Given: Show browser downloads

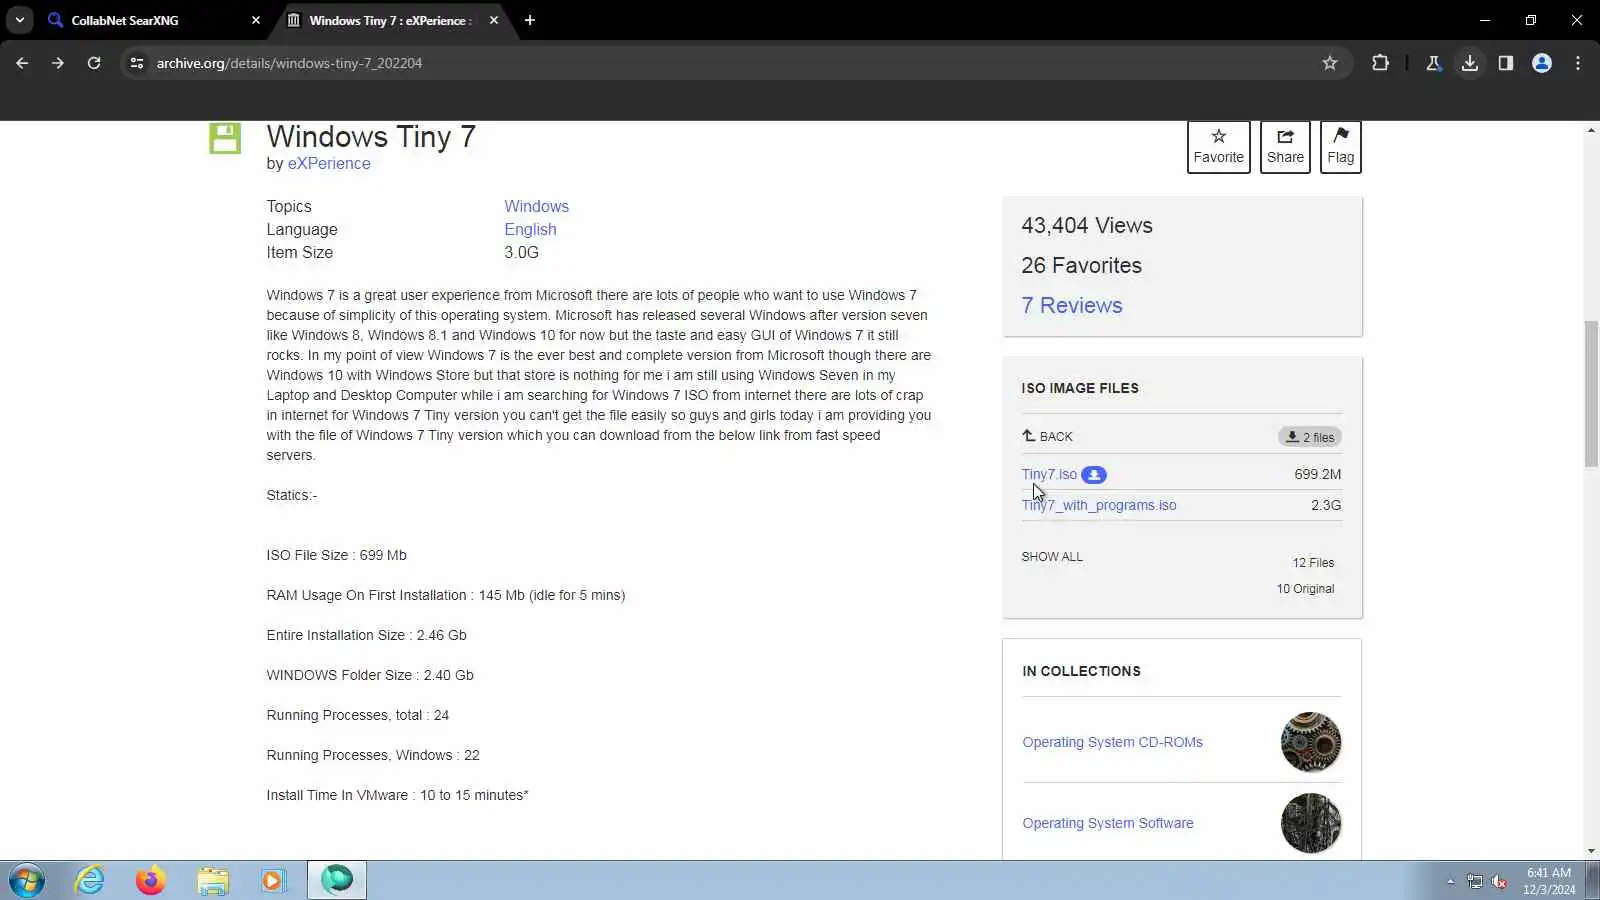Looking at the screenshot, I should click(x=1469, y=63).
